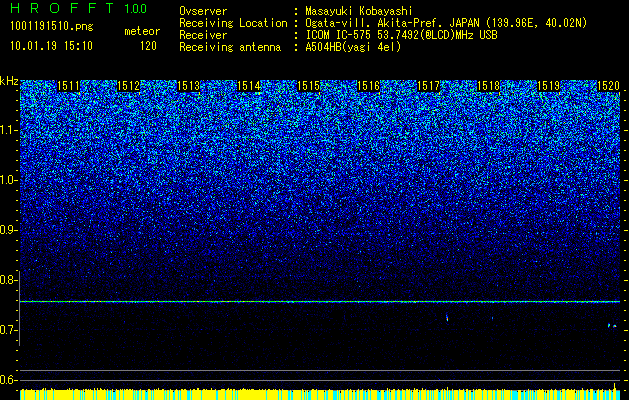Click the meteor label
Screen dimensions: 629x400
[142, 31]
